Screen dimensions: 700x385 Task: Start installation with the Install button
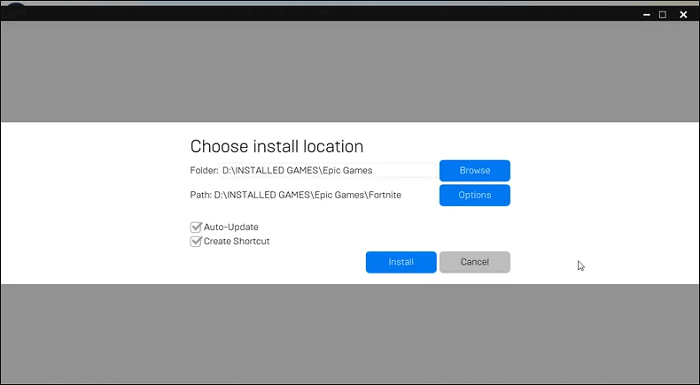coord(401,262)
